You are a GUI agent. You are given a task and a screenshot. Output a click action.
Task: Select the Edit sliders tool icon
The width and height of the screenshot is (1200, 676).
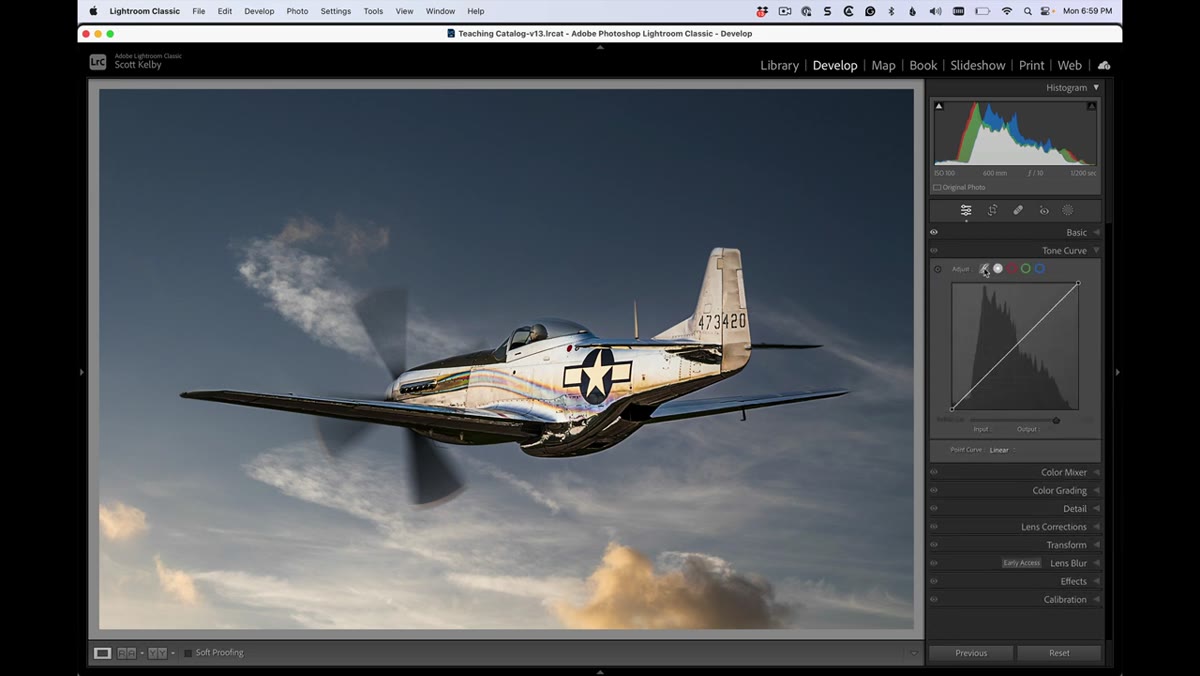coord(966,210)
